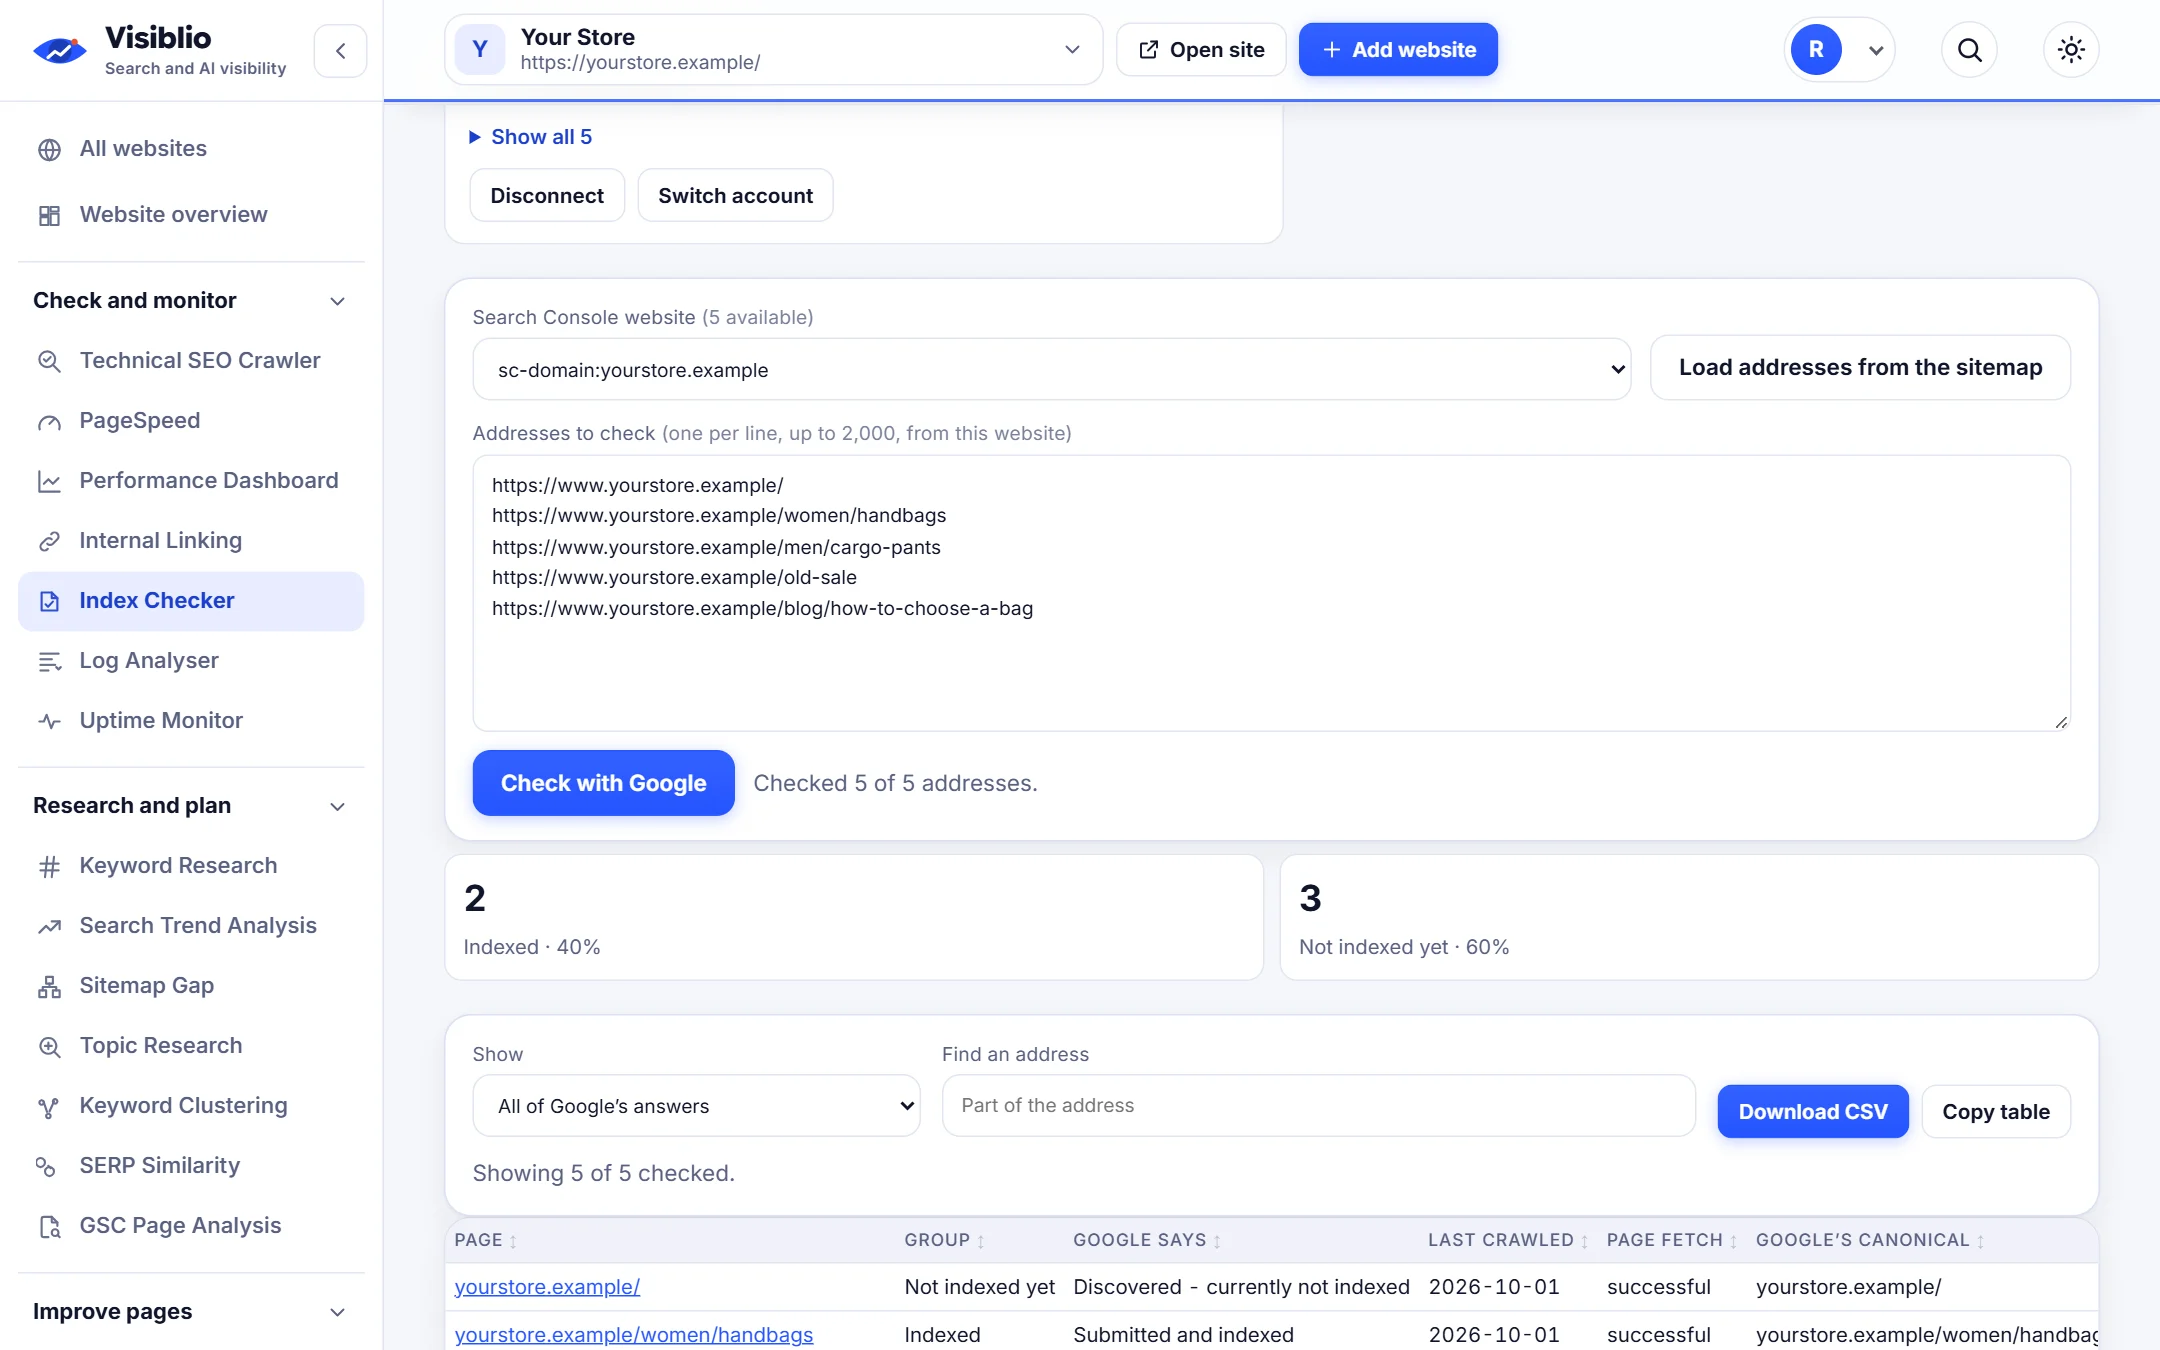This screenshot has height=1350, width=2160.
Task: Open the user account R dropdown
Action: click(1839, 50)
